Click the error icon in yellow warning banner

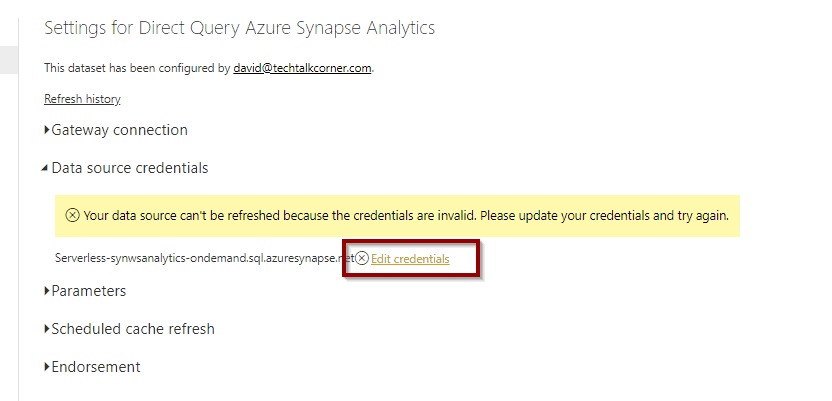pyautogui.click(x=73, y=216)
